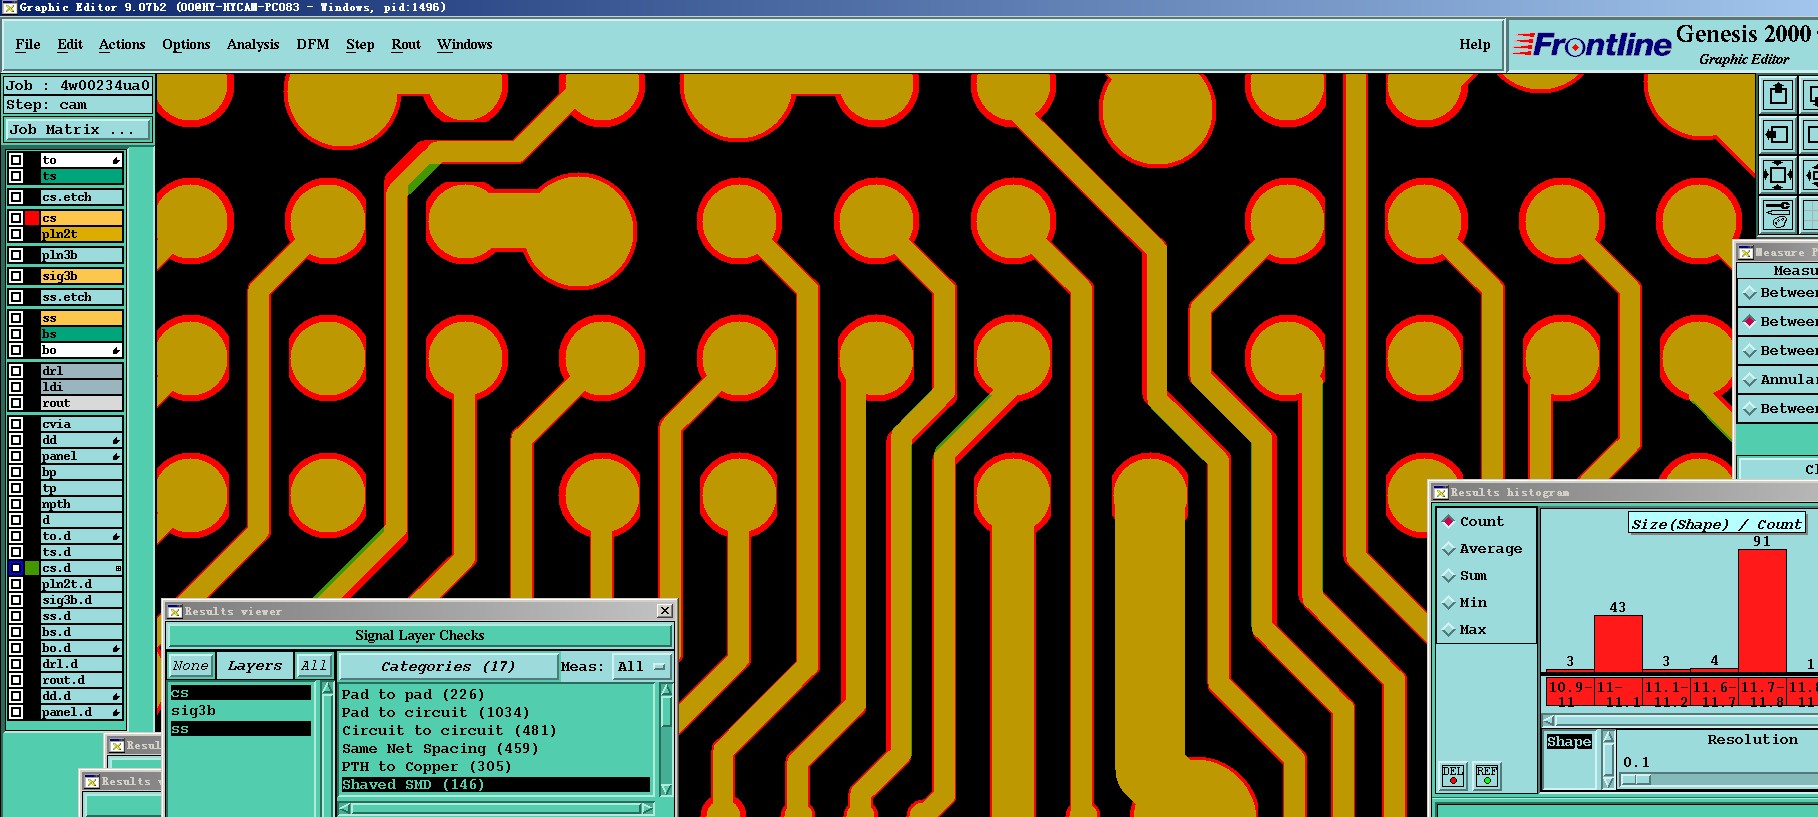Click All in Results viewer layers
The image size is (1818, 817).
(313, 666)
